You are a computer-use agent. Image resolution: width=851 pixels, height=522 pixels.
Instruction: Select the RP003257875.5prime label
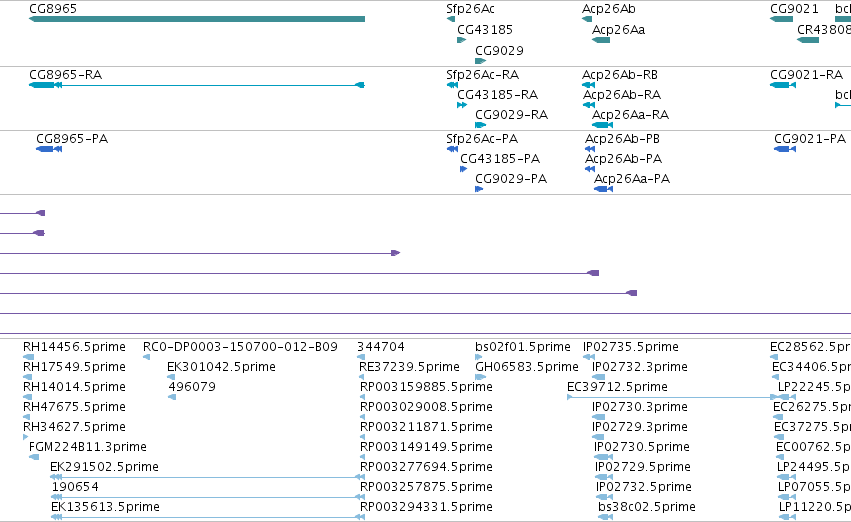point(427,487)
